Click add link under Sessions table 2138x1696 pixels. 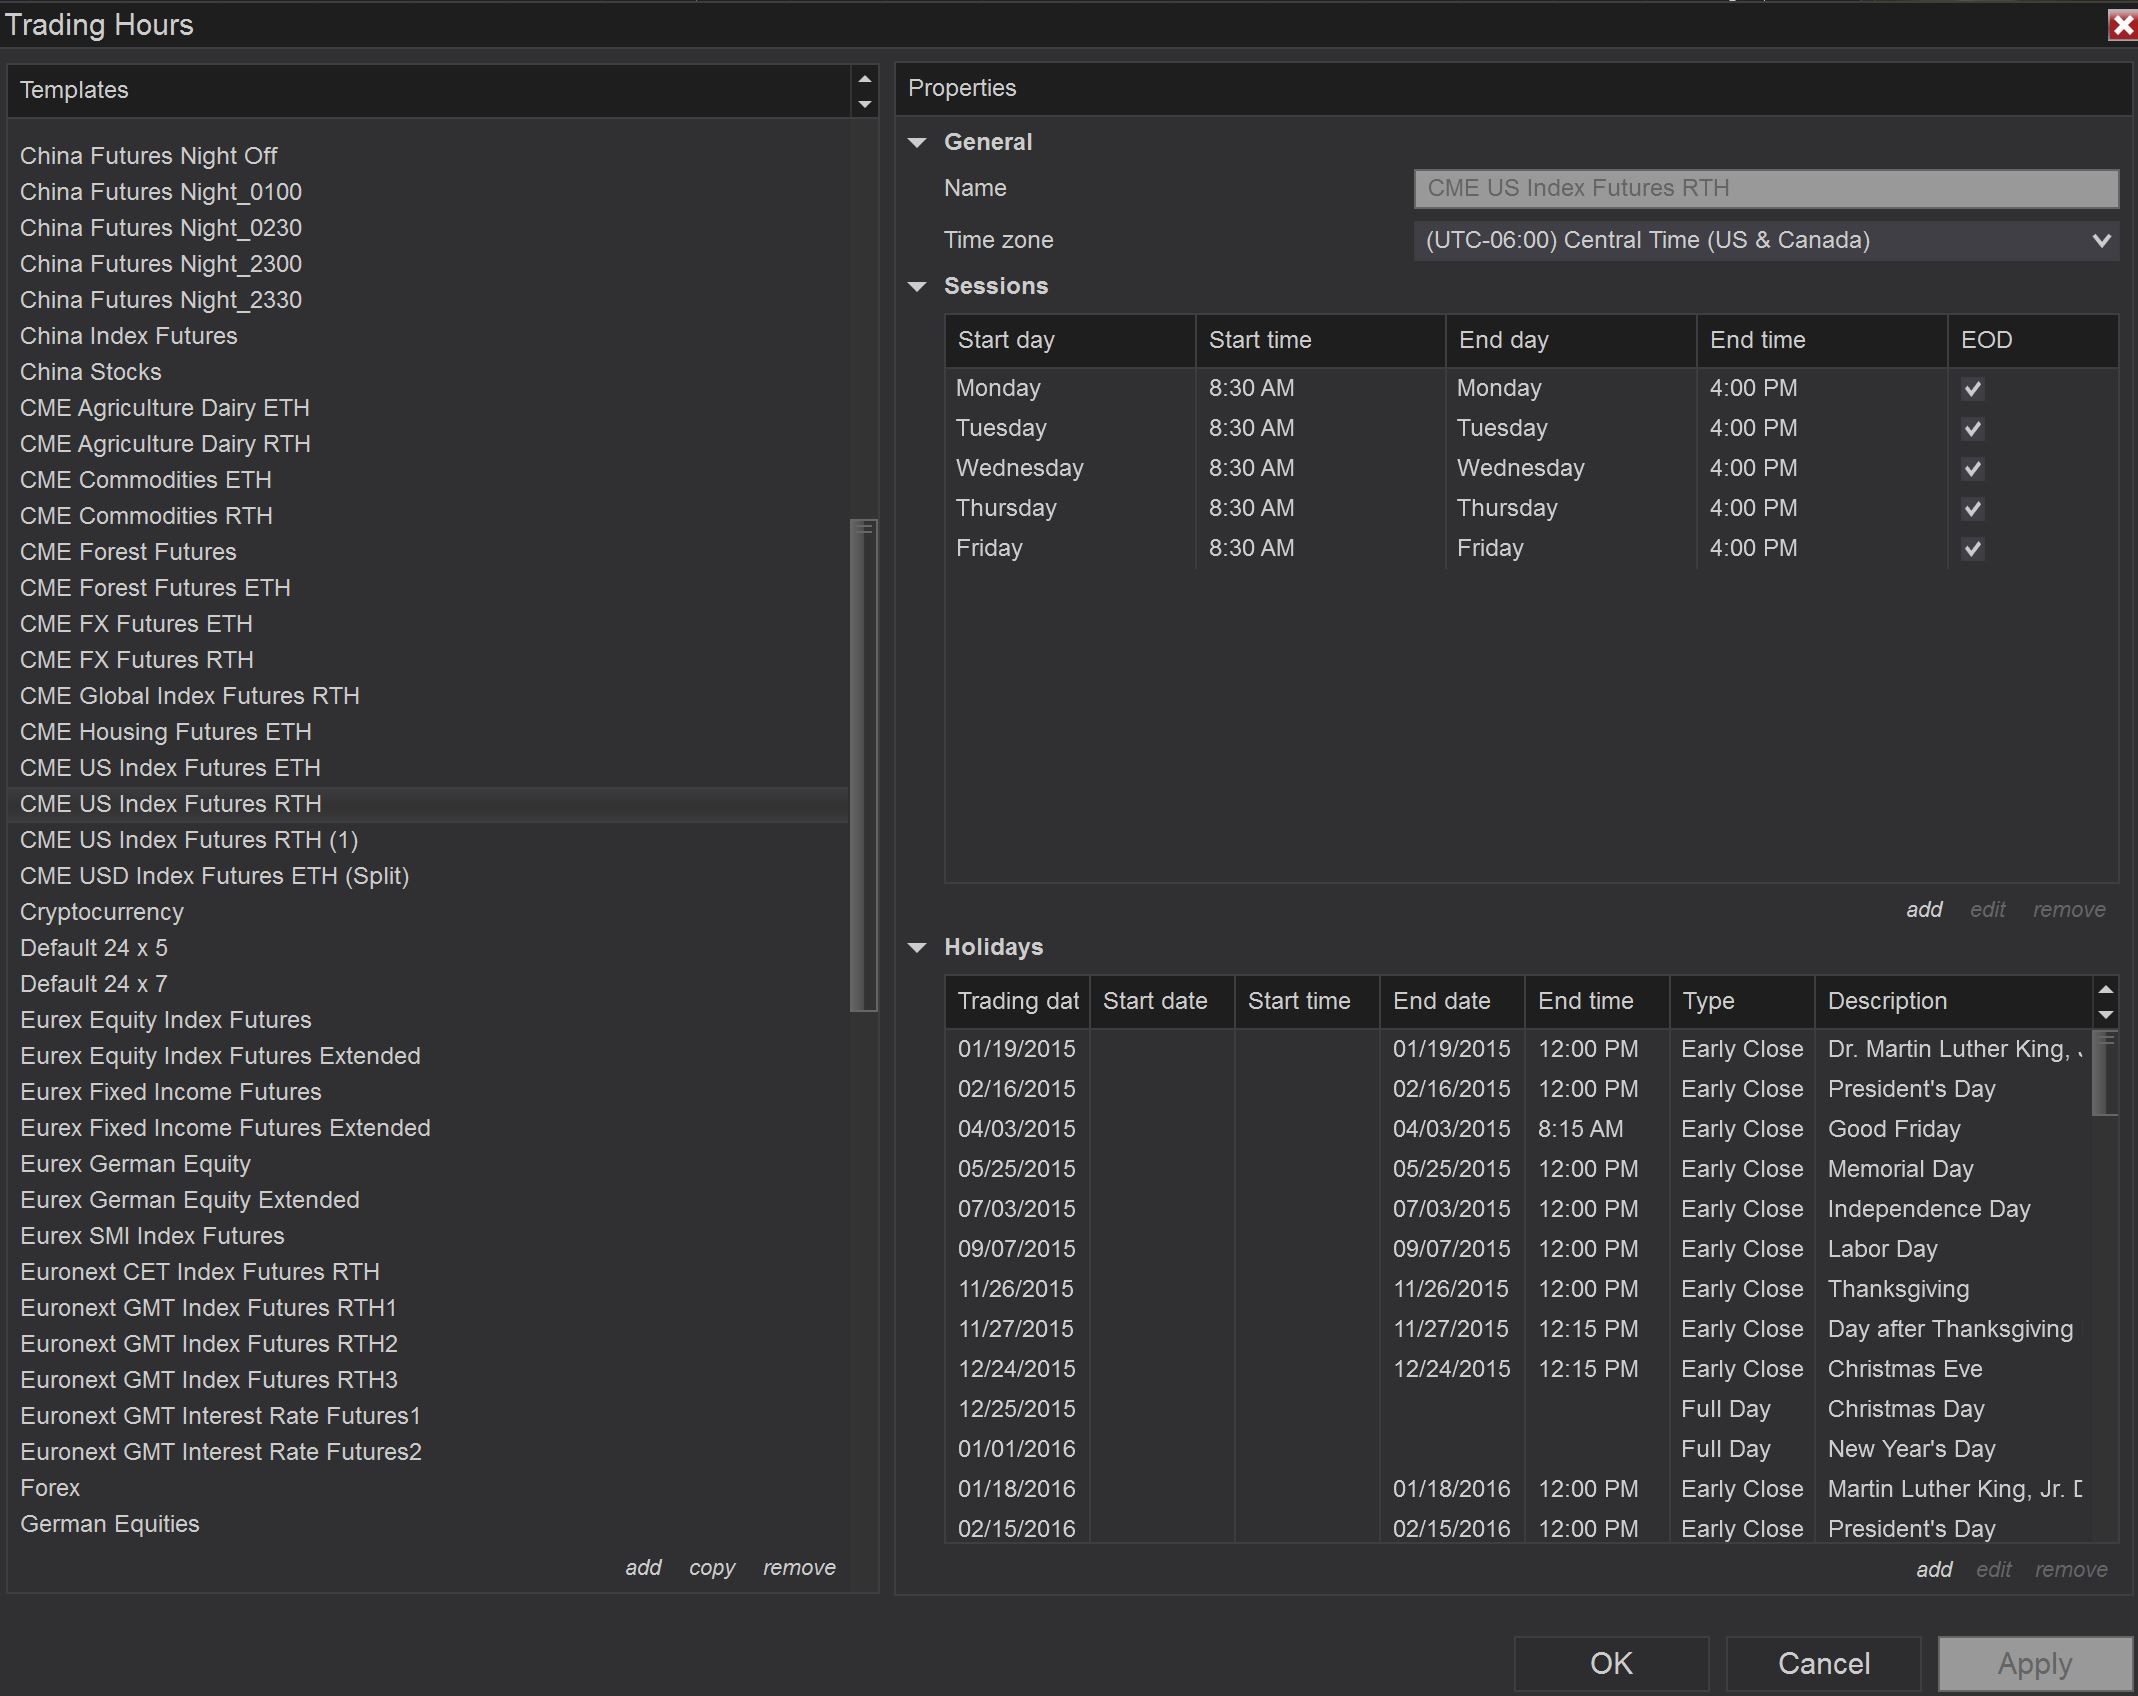(1923, 909)
